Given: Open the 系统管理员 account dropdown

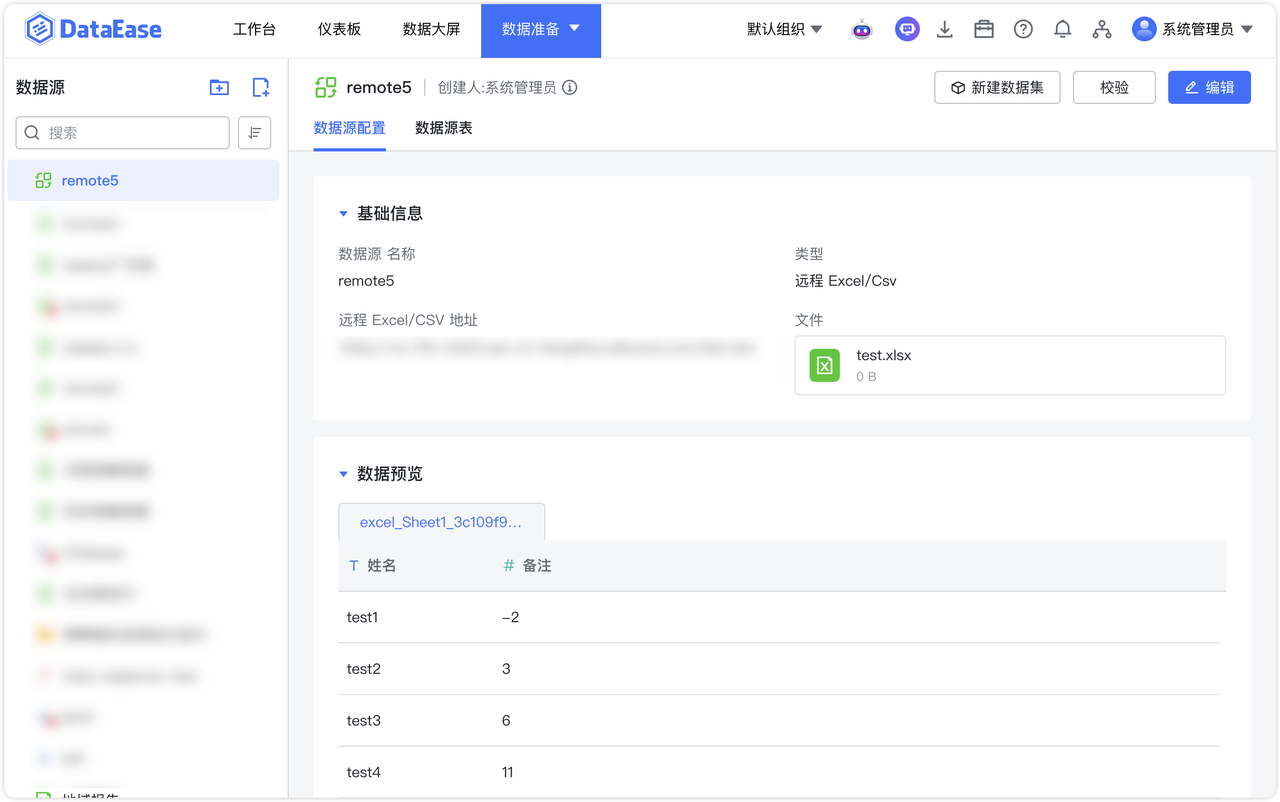Looking at the screenshot, I should tap(1196, 29).
